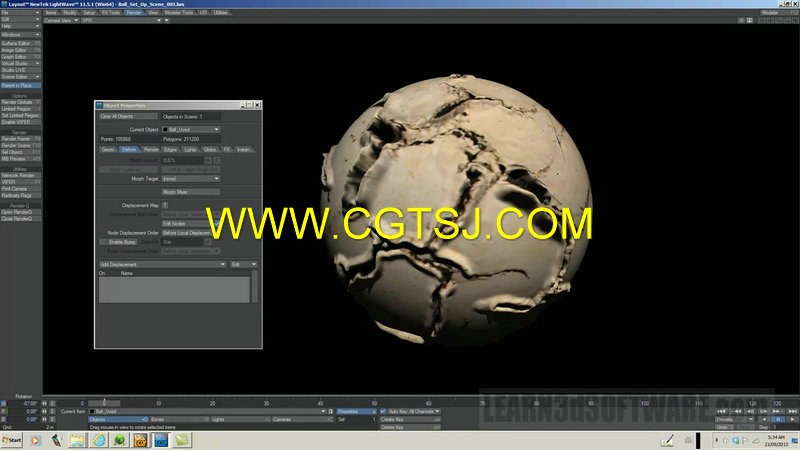Click the eye icon next to Heading value
This screenshot has width=800, height=450.
pos(44,403)
